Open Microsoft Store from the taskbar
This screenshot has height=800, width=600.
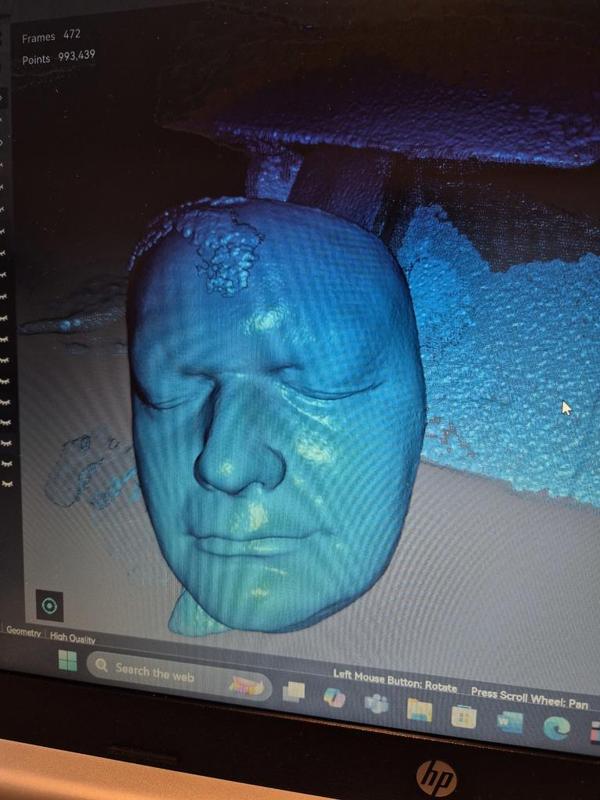click(x=464, y=716)
